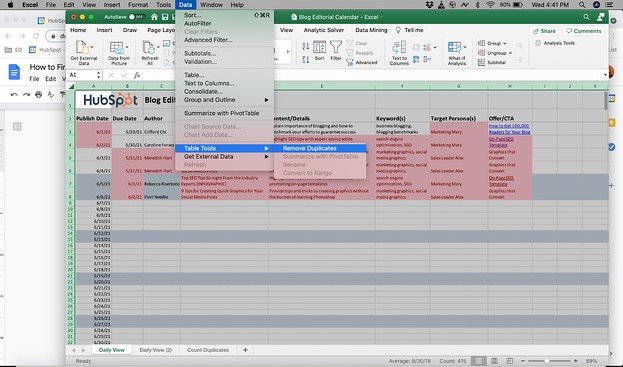The width and height of the screenshot is (623, 367).
Task: Click zoom in plus button
Action: pyautogui.click(x=575, y=361)
